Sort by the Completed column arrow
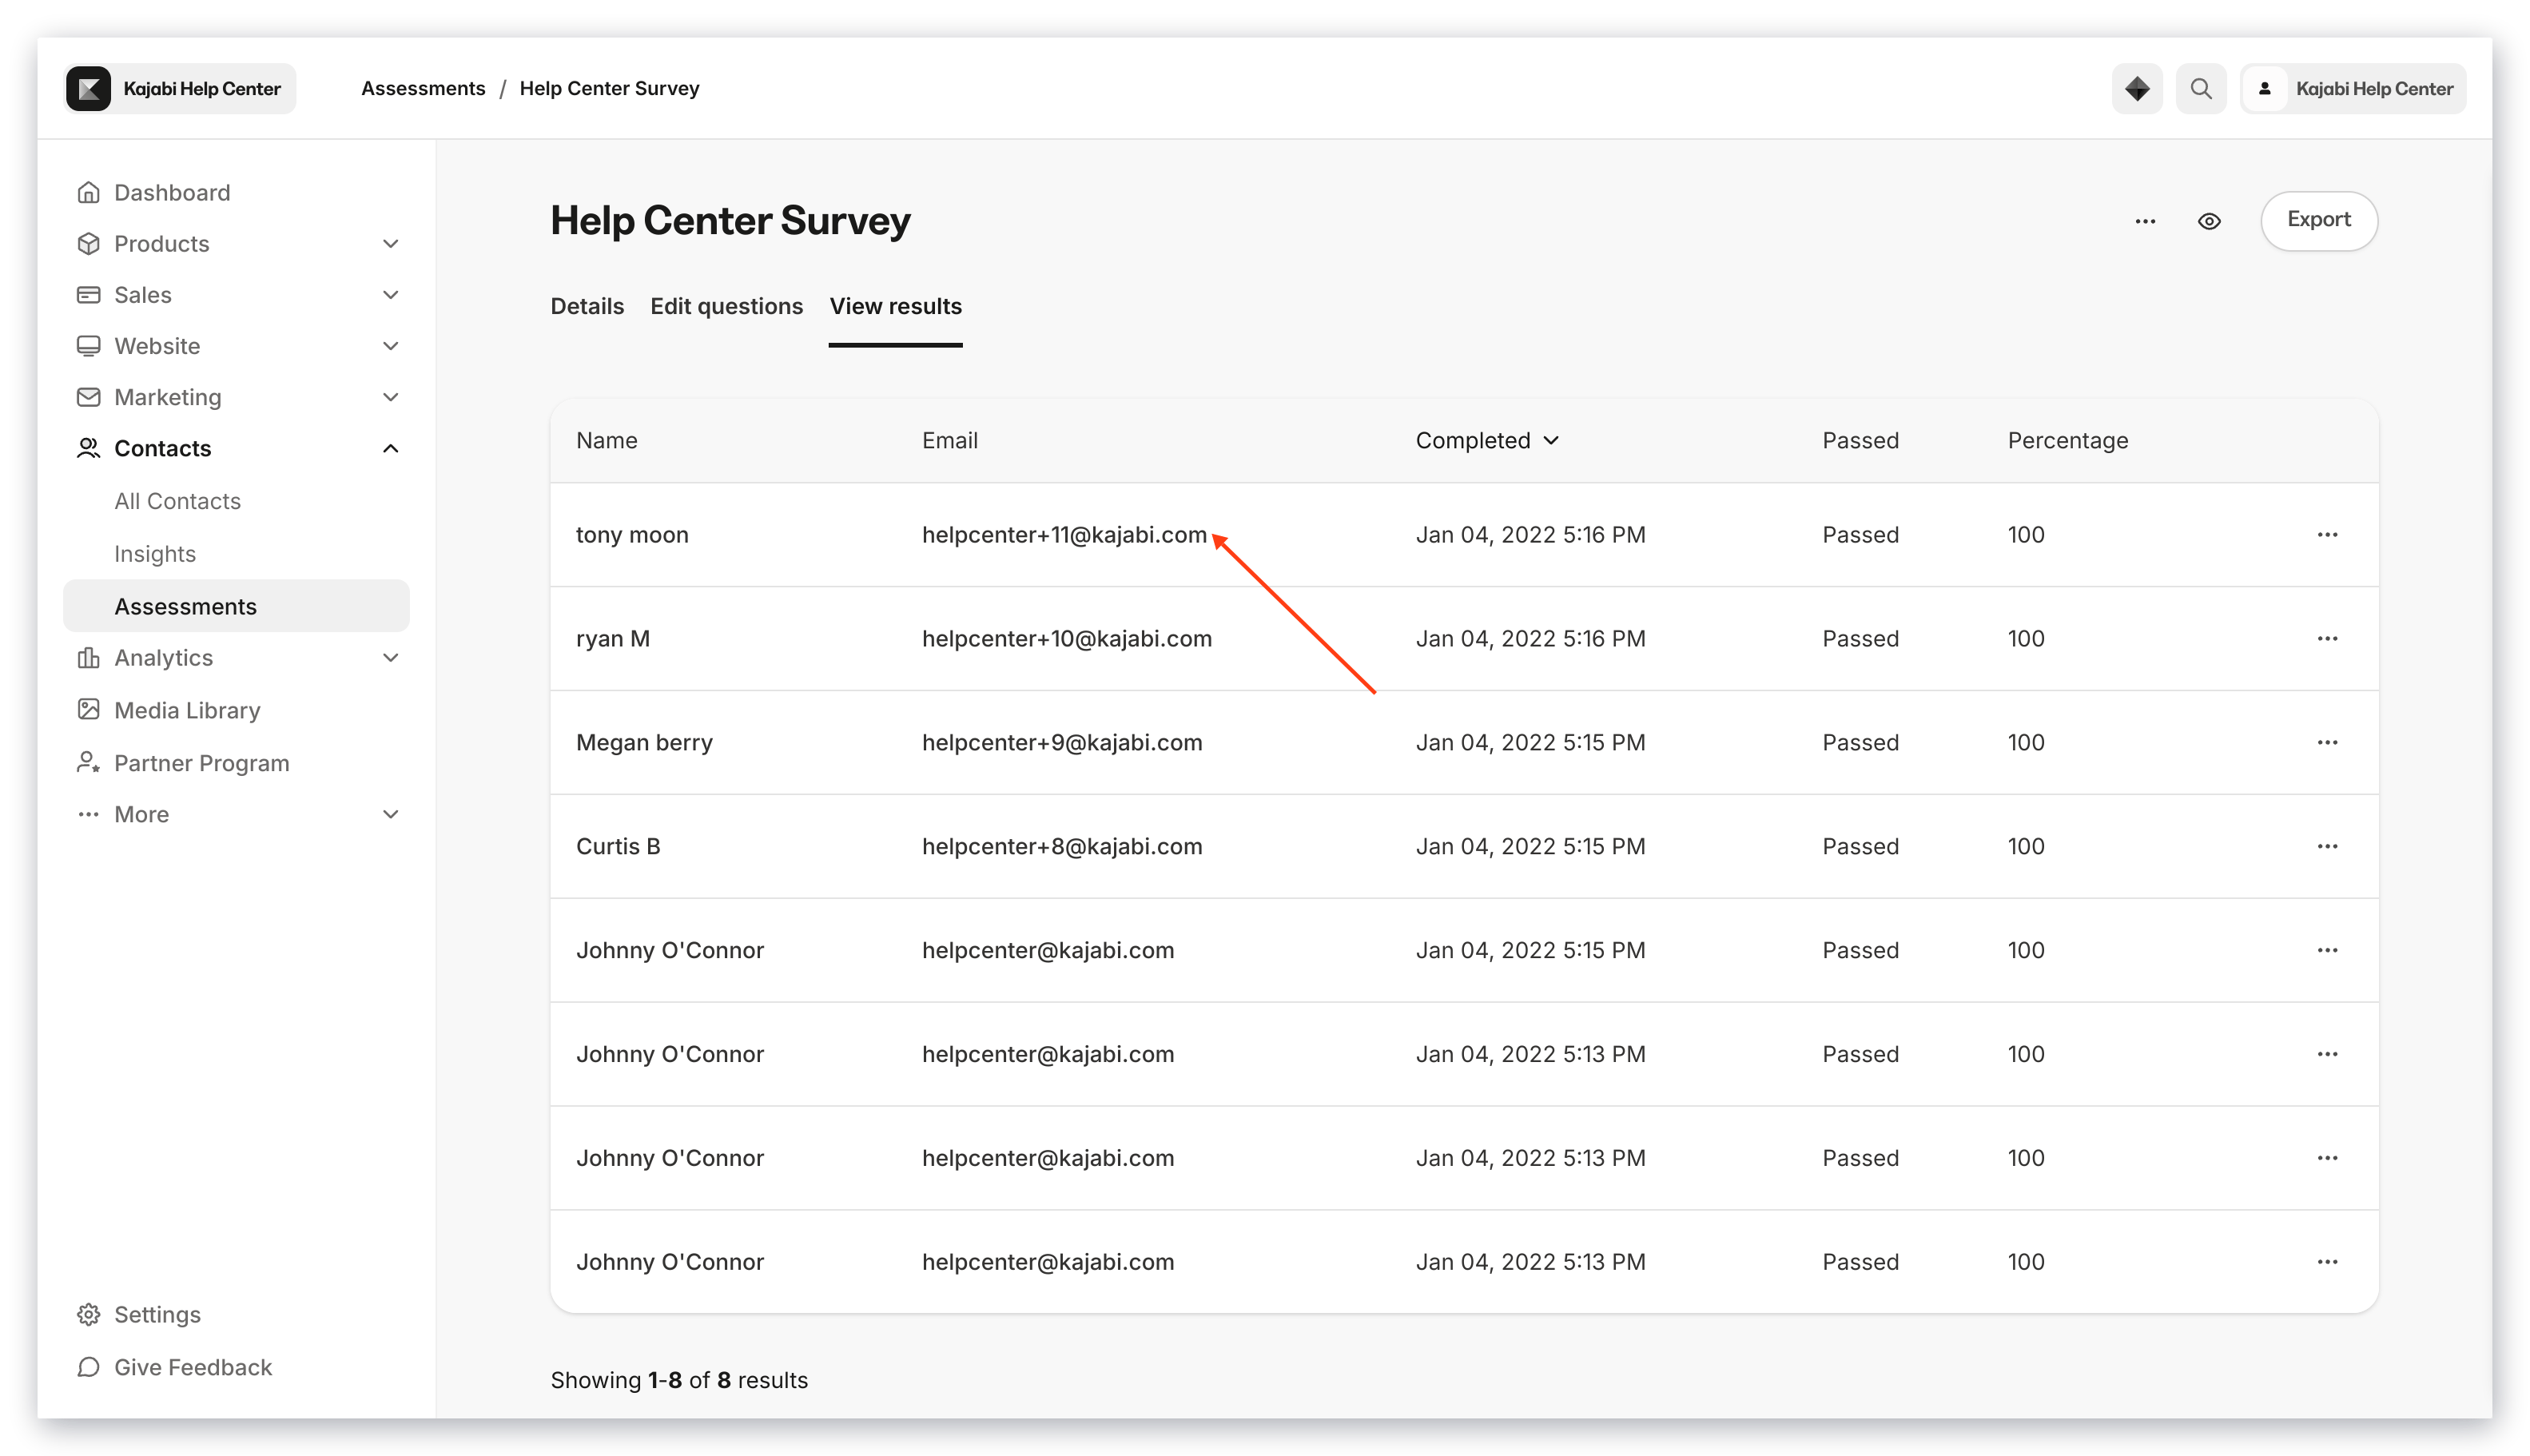This screenshot has width=2530, height=1456. coord(1550,440)
